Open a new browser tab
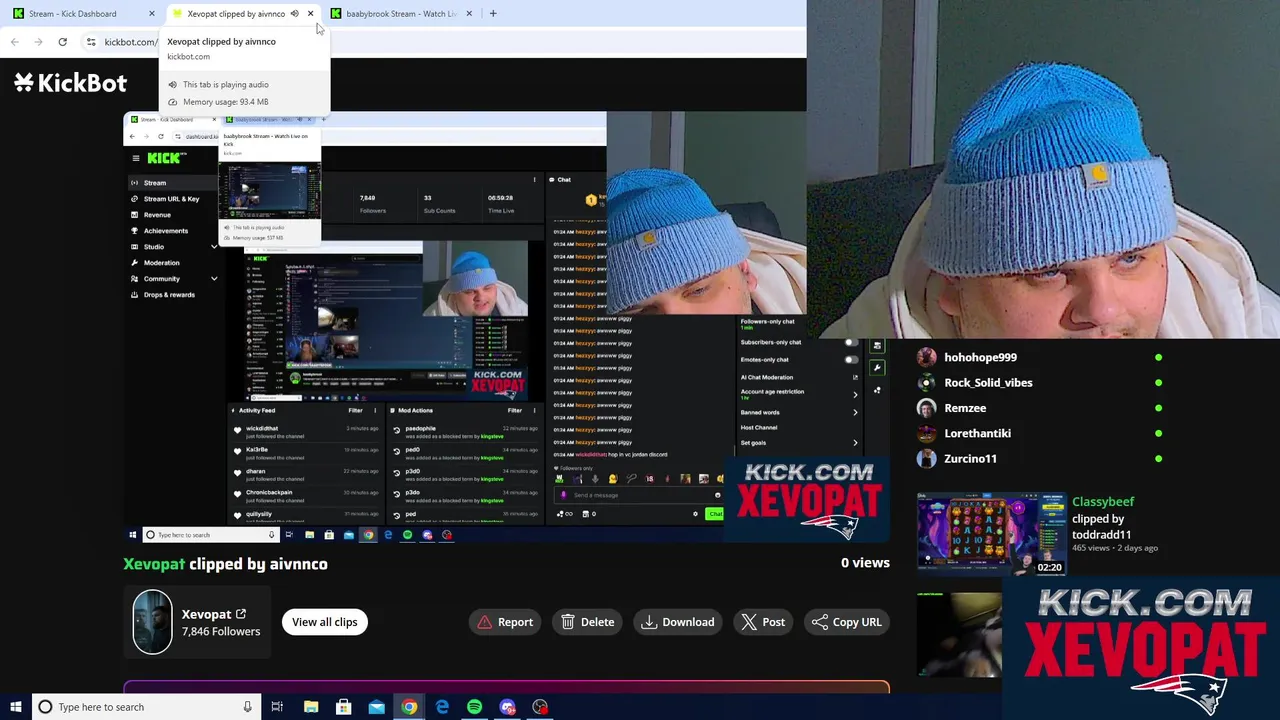1280x720 pixels. pyautogui.click(x=493, y=14)
